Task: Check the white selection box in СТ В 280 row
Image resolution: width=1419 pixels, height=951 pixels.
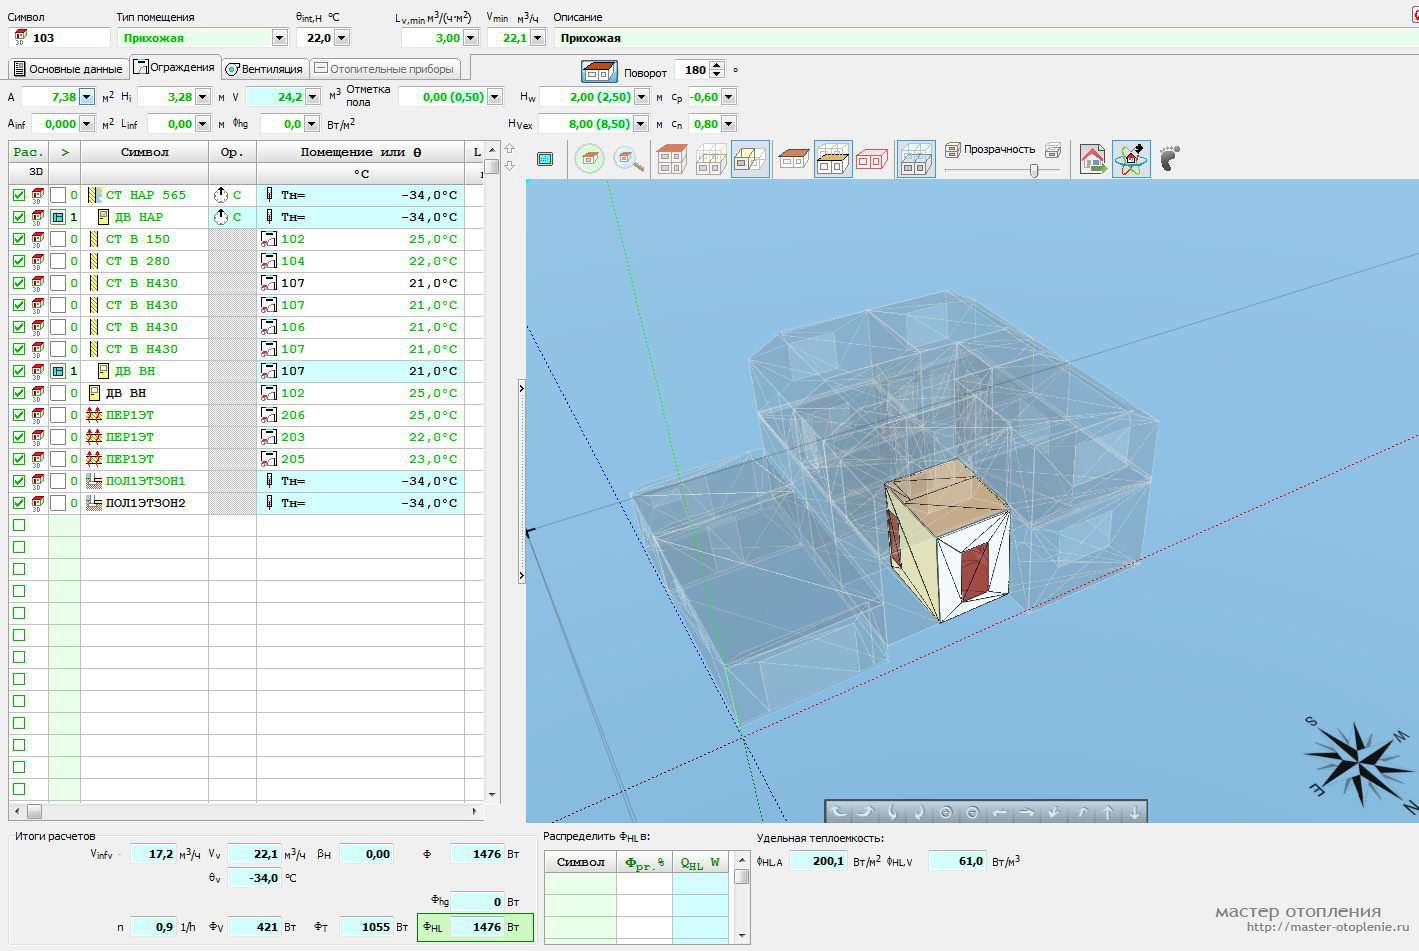Action: coord(58,261)
